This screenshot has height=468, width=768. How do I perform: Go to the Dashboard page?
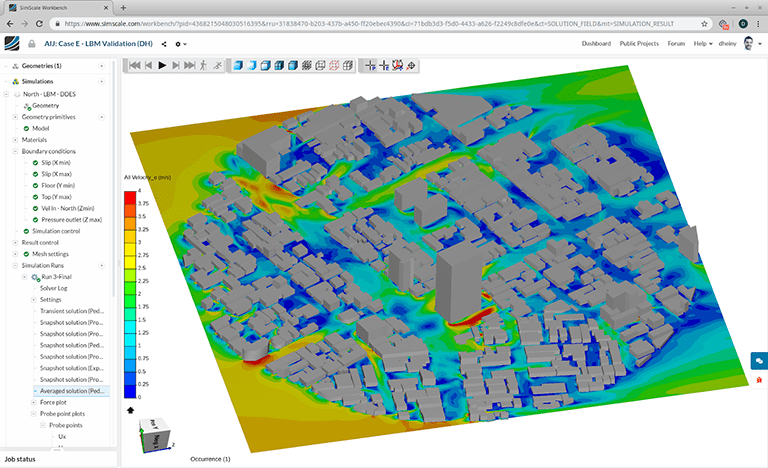[x=596, y=44]
